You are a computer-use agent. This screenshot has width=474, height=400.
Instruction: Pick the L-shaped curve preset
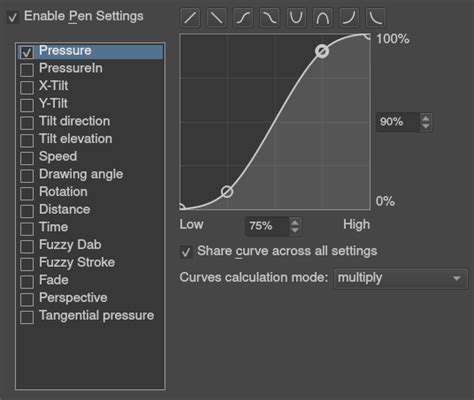(376, 18)
